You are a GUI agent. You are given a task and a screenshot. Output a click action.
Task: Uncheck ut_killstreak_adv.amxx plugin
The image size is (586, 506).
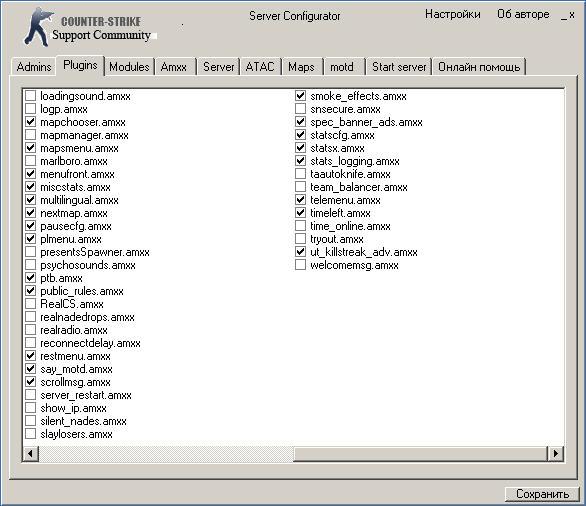(x=300, y=252)
